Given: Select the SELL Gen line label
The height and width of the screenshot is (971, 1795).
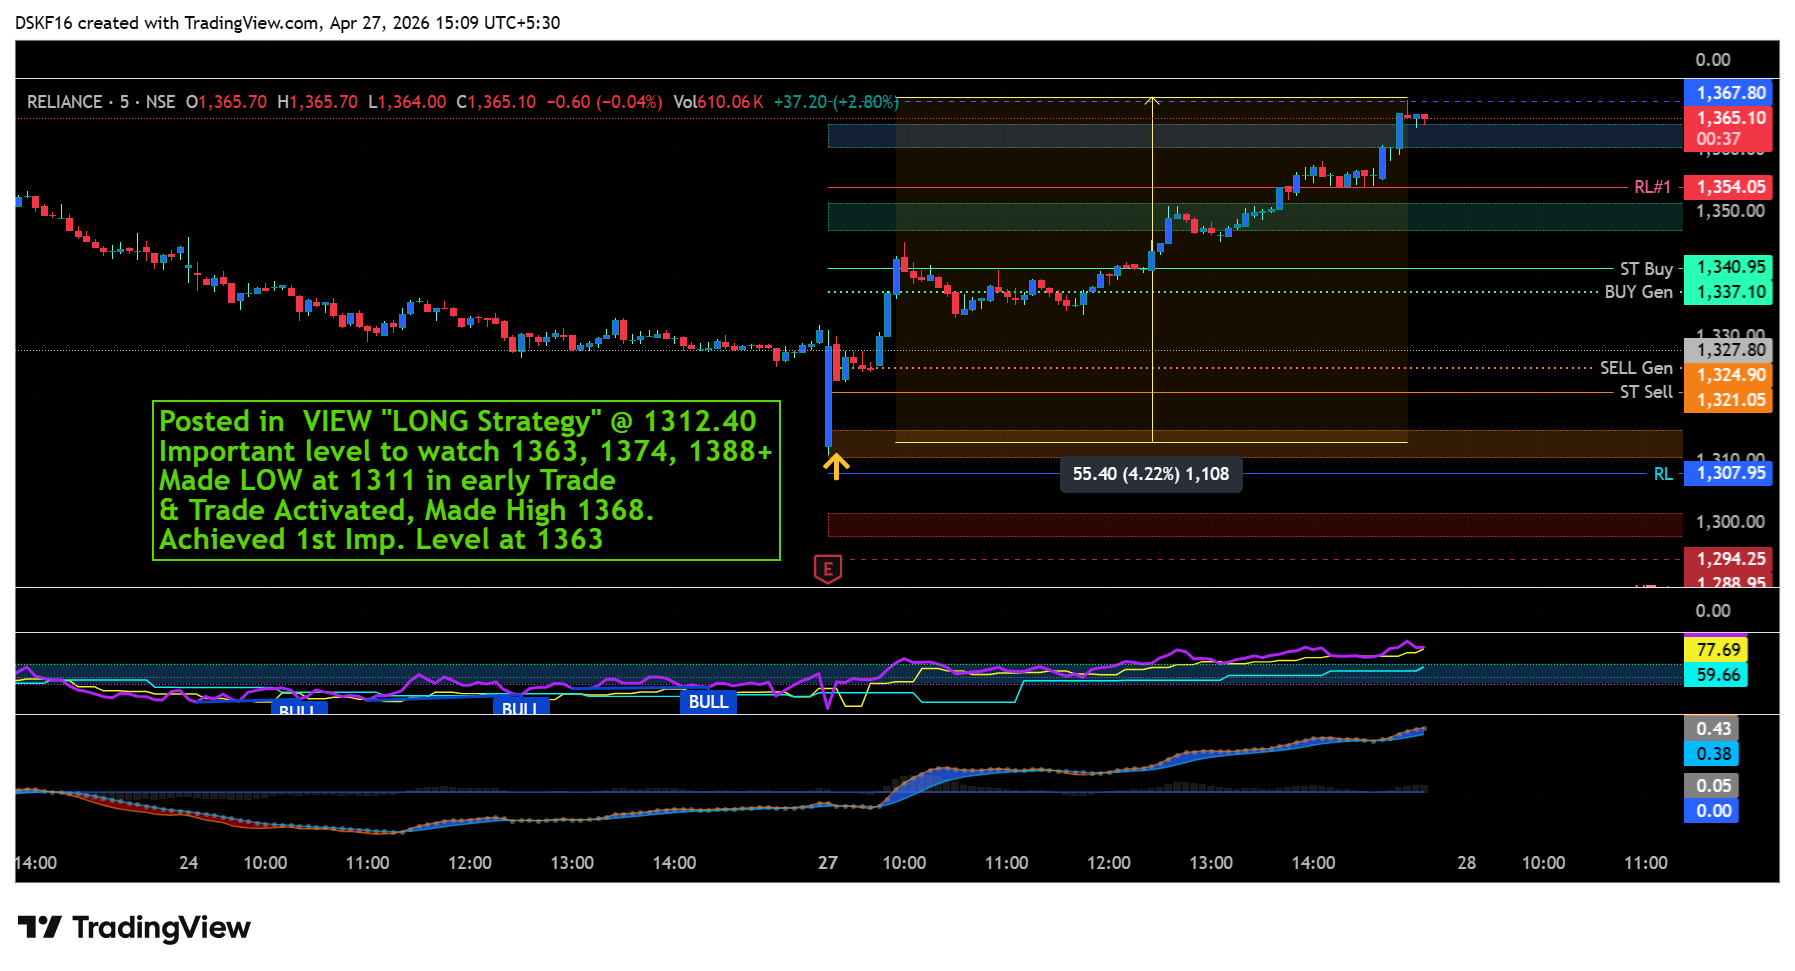Looking at the screenshot, I should (x=1636, y=368).
